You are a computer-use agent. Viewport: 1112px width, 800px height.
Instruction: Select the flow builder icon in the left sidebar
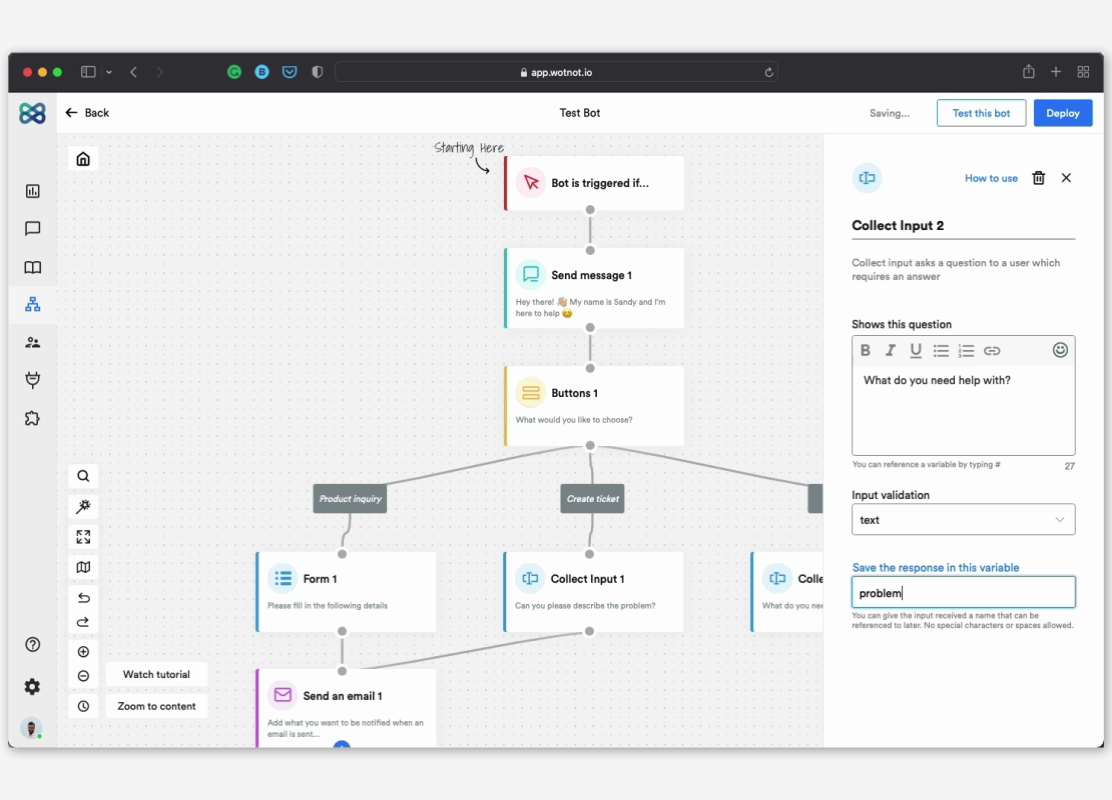click(x=32, y=304)
